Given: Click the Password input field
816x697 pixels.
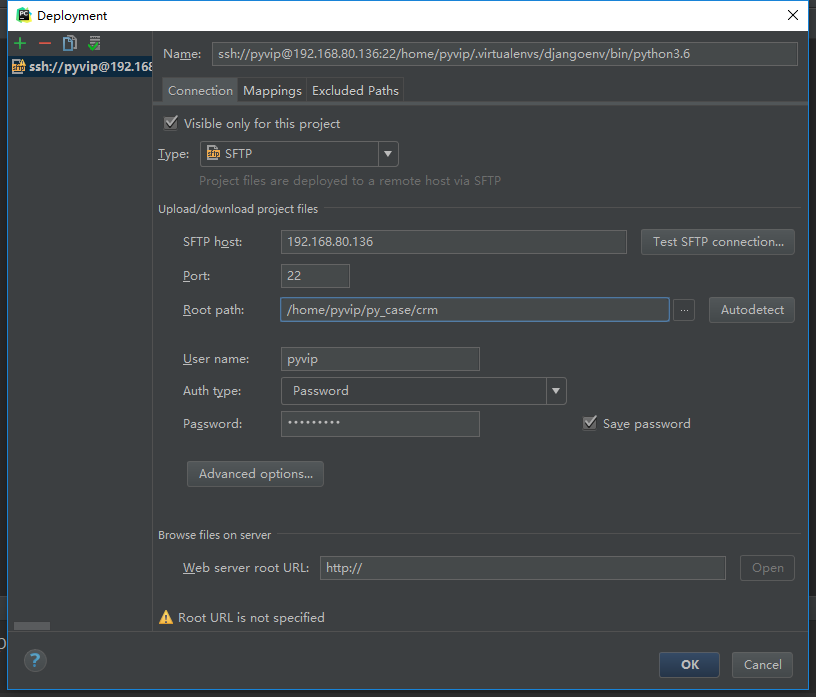Looking at the screenshot, I should [380, 424].
